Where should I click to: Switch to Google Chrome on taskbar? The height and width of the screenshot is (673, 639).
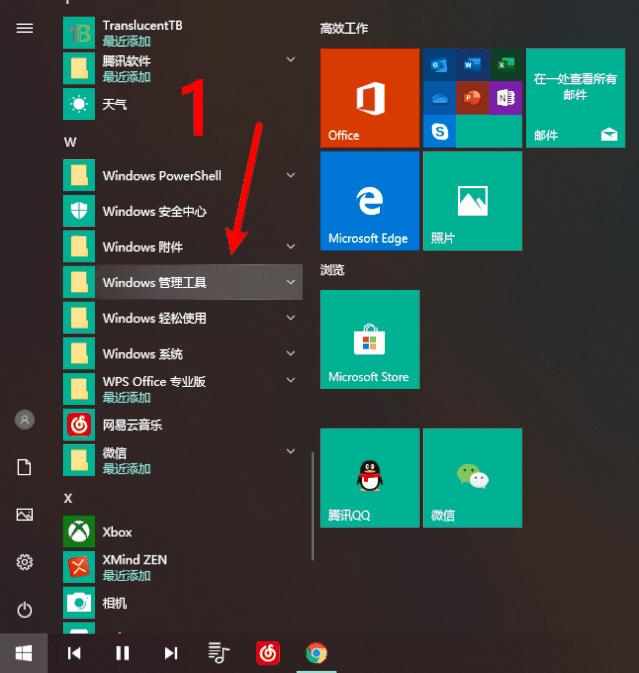pyautogui.click(x=316, y=653)
